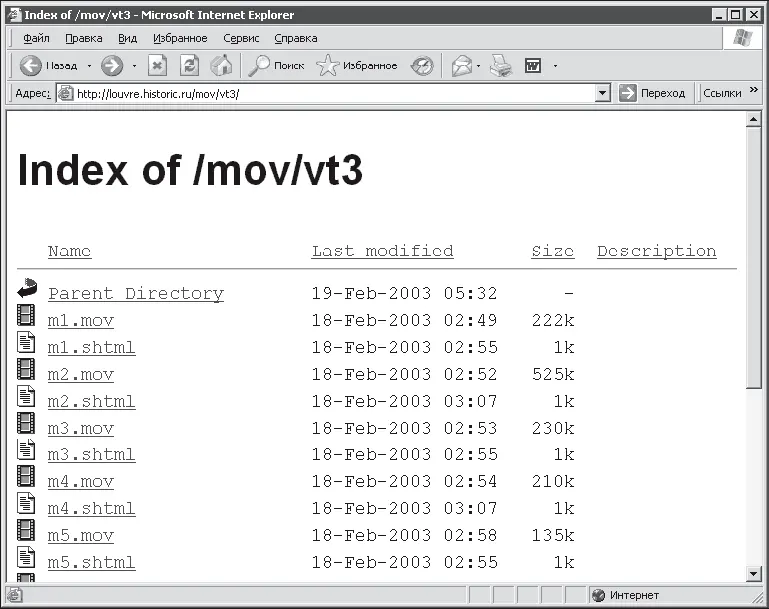The image size is (769, 609).
Task: Open the m4.mov file link
Action: [x=81, y=482]
